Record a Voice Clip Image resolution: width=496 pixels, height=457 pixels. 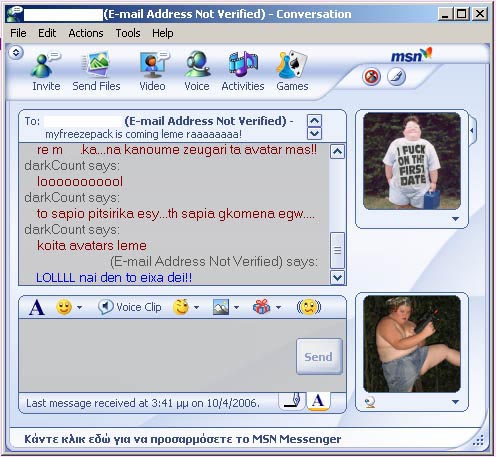coord(130,307)
